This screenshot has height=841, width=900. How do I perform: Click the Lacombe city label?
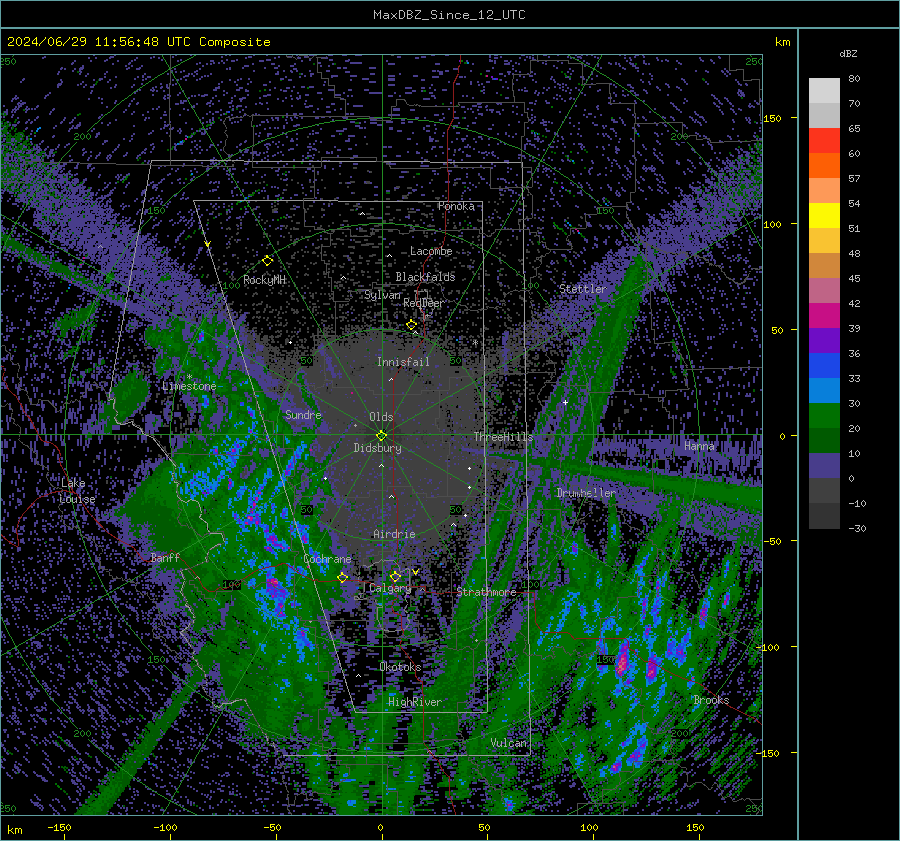tap(431, 251)
